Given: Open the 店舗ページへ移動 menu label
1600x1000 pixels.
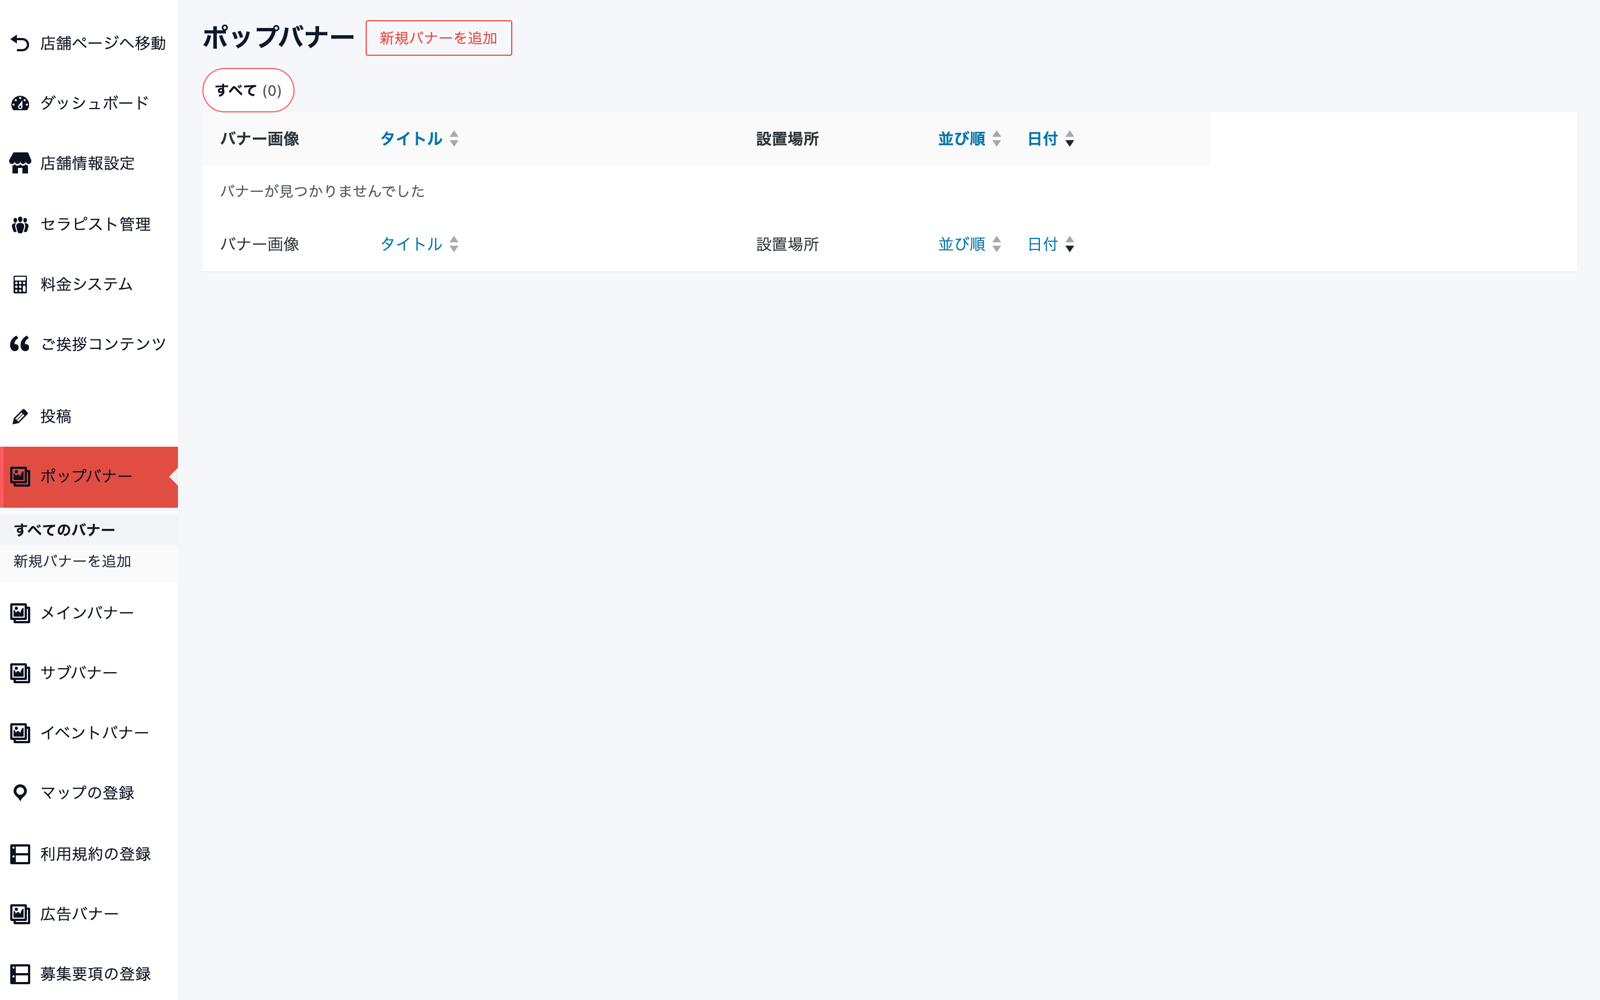Looking at the screenshot, I should click(x=103, y=43).
